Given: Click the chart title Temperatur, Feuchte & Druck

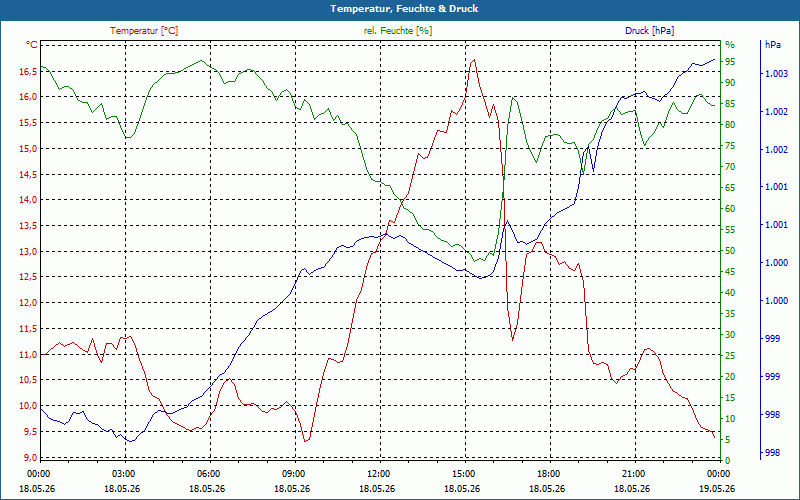Looking at the screenshot, I should (404, 9).
